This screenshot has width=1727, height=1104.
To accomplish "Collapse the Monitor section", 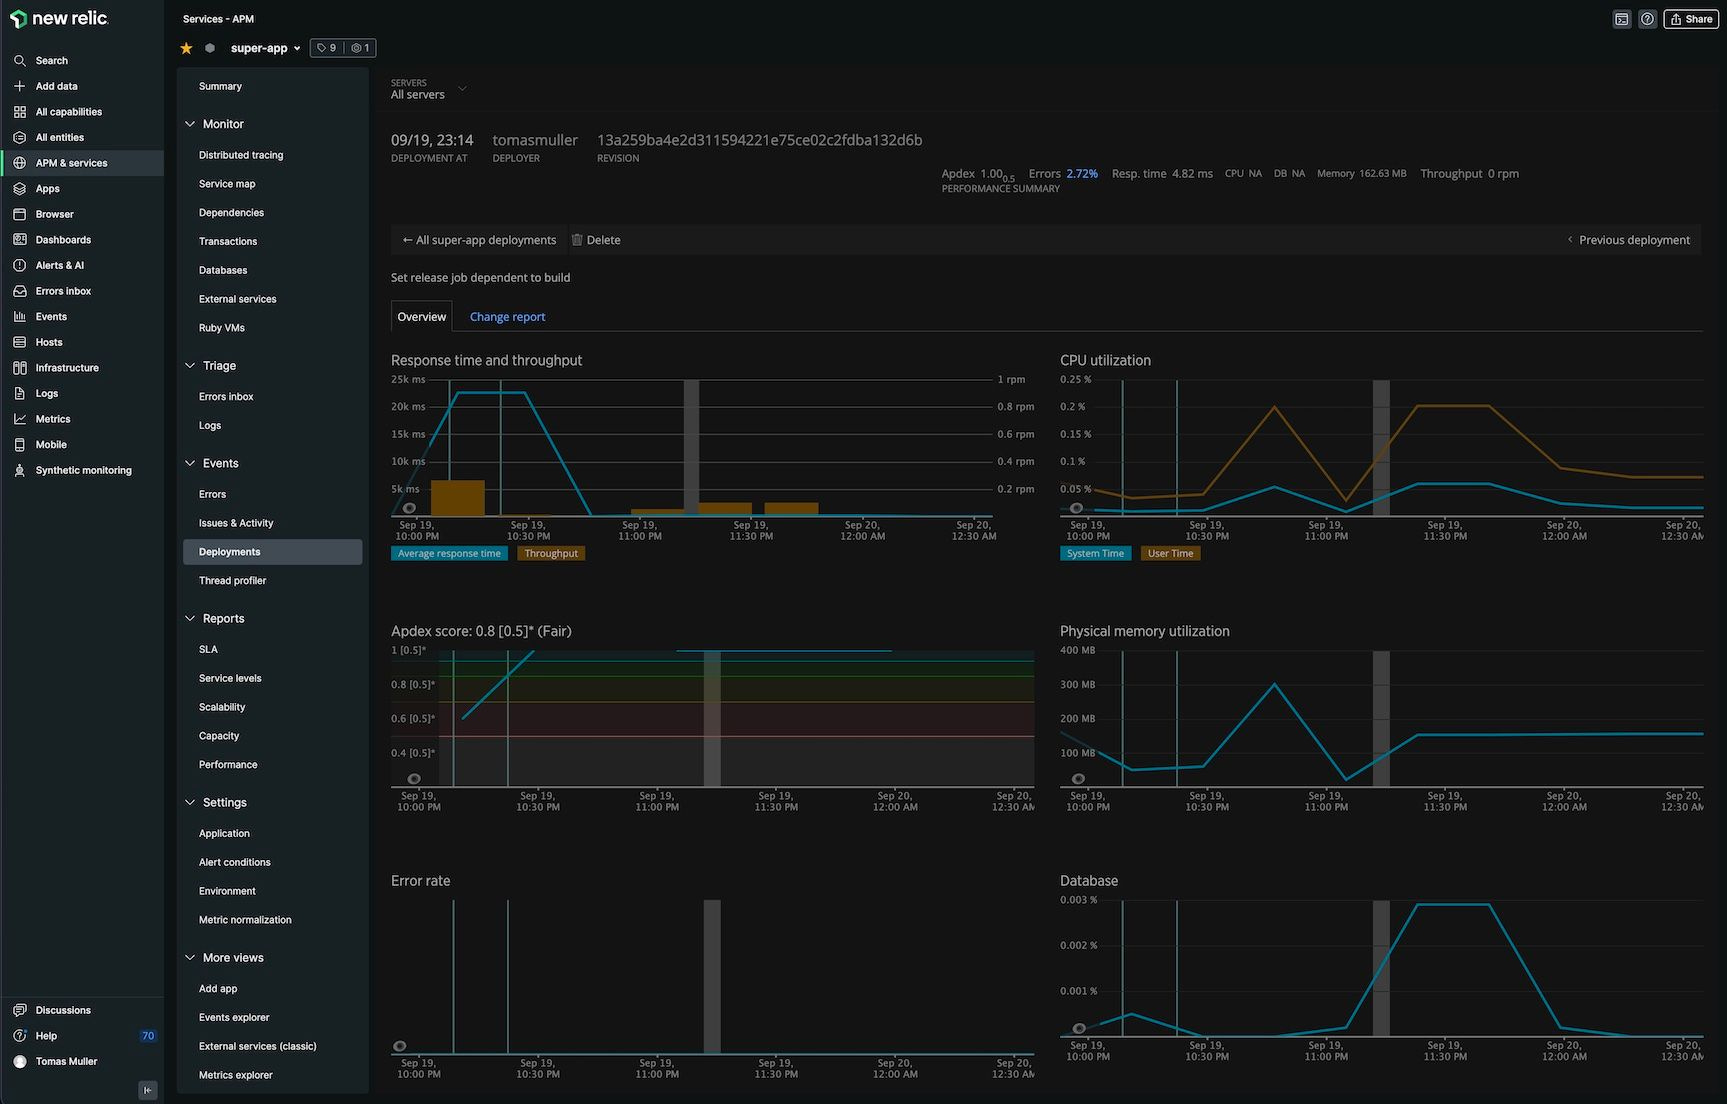I will point(190,124).
